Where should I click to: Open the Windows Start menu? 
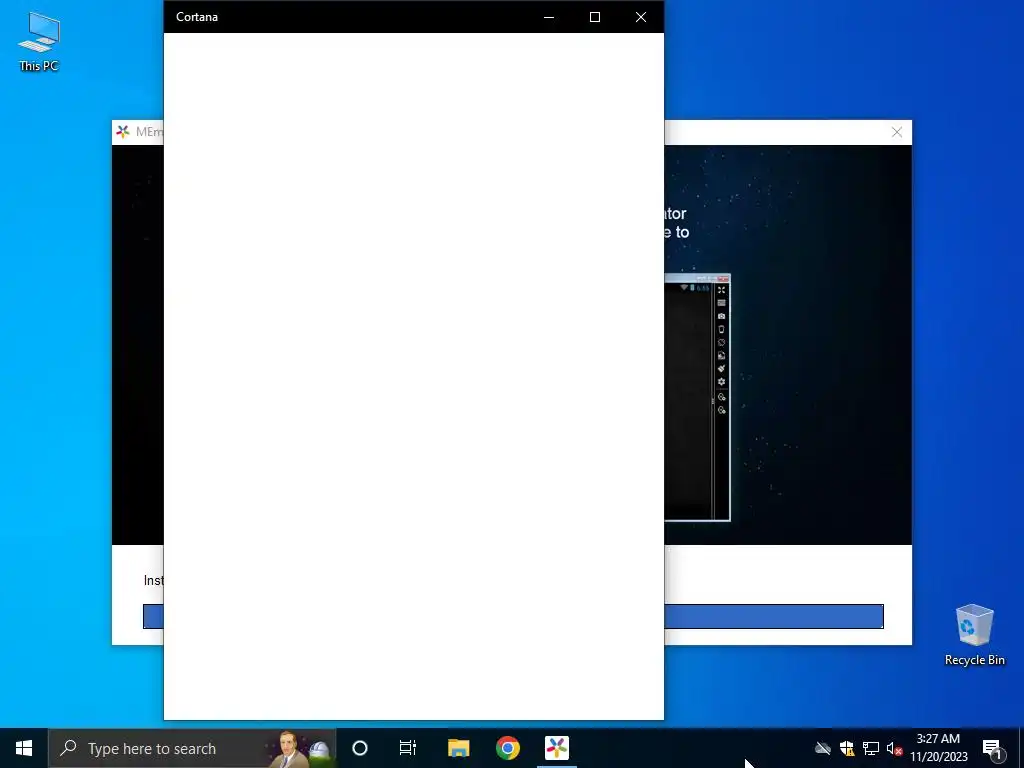(24, 748)
